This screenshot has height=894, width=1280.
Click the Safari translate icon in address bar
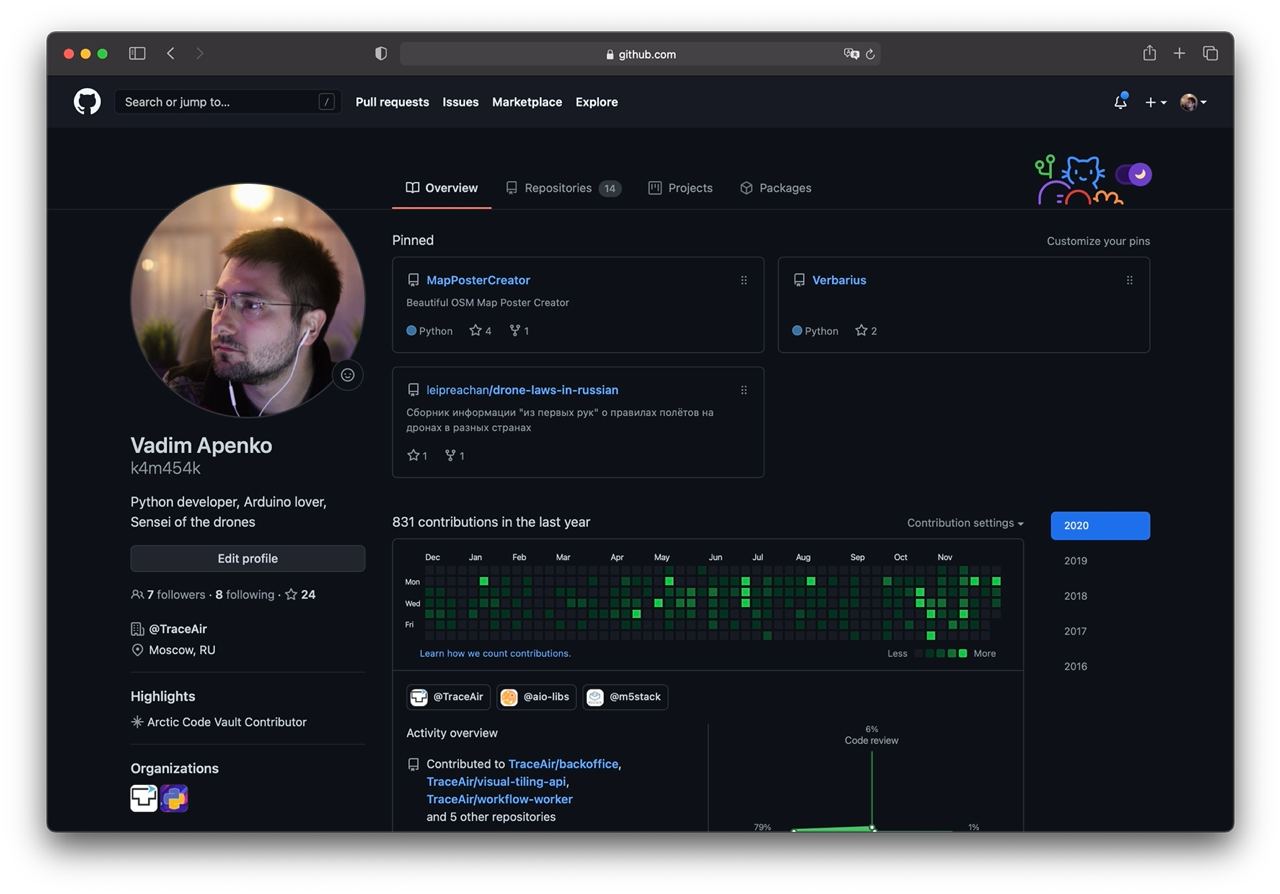(x=851, y=54)
